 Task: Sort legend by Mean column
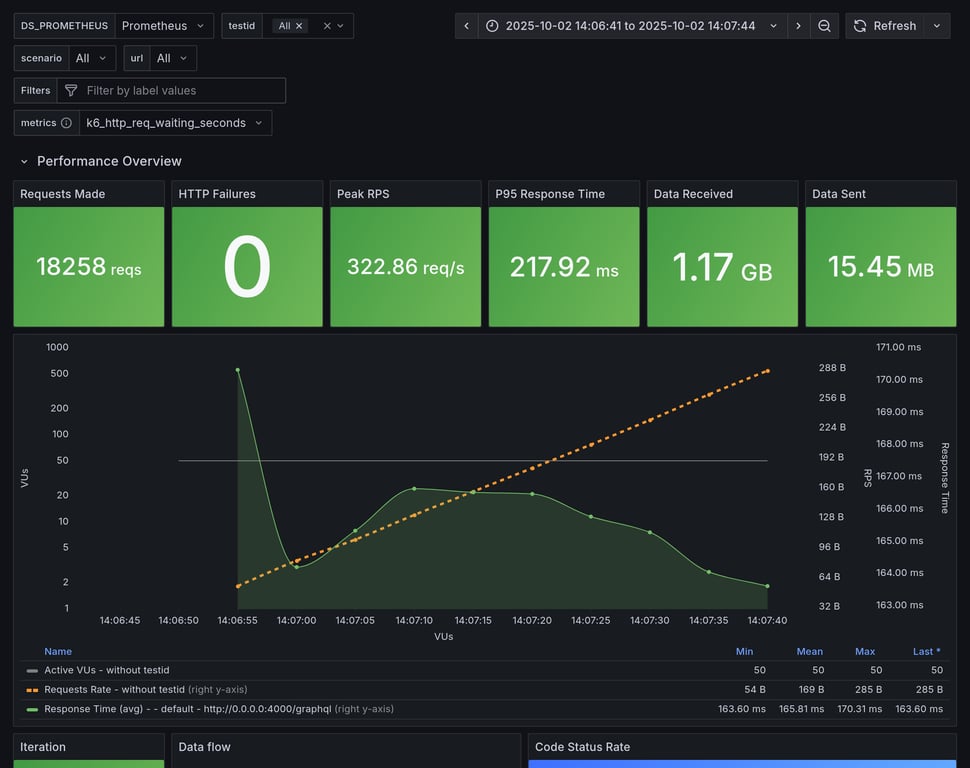809,651
